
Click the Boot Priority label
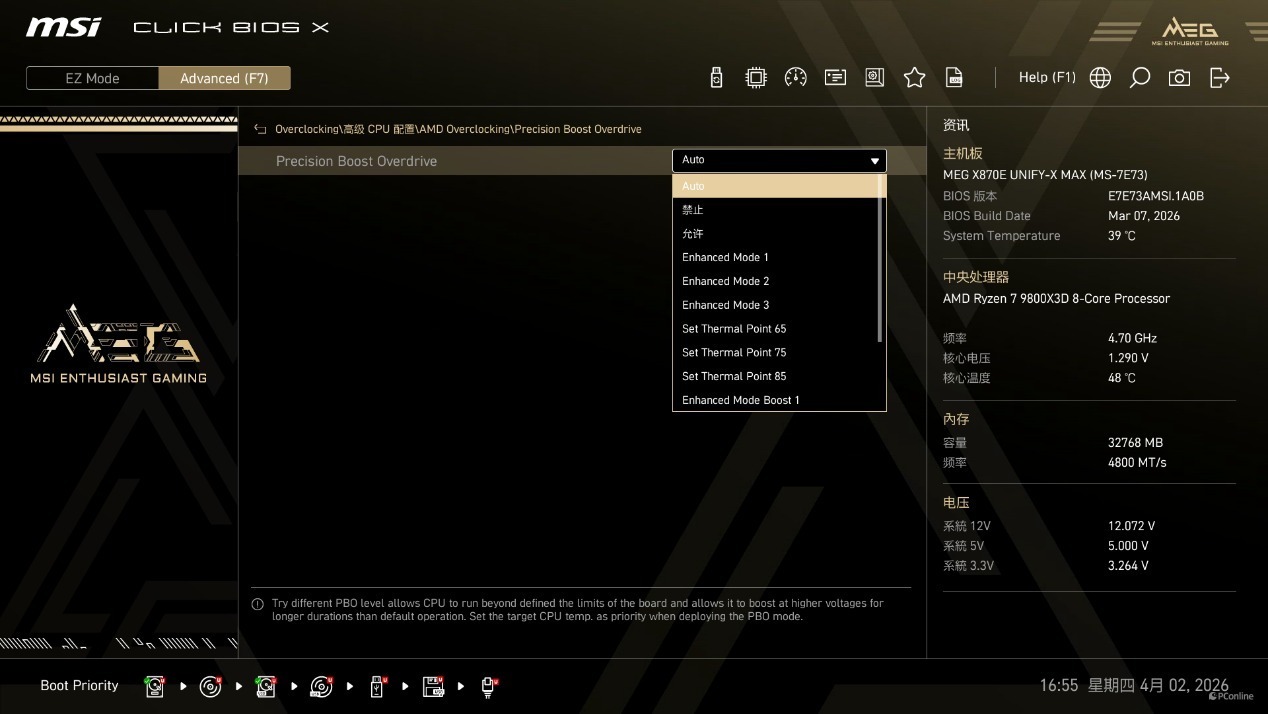coord(79,686)
